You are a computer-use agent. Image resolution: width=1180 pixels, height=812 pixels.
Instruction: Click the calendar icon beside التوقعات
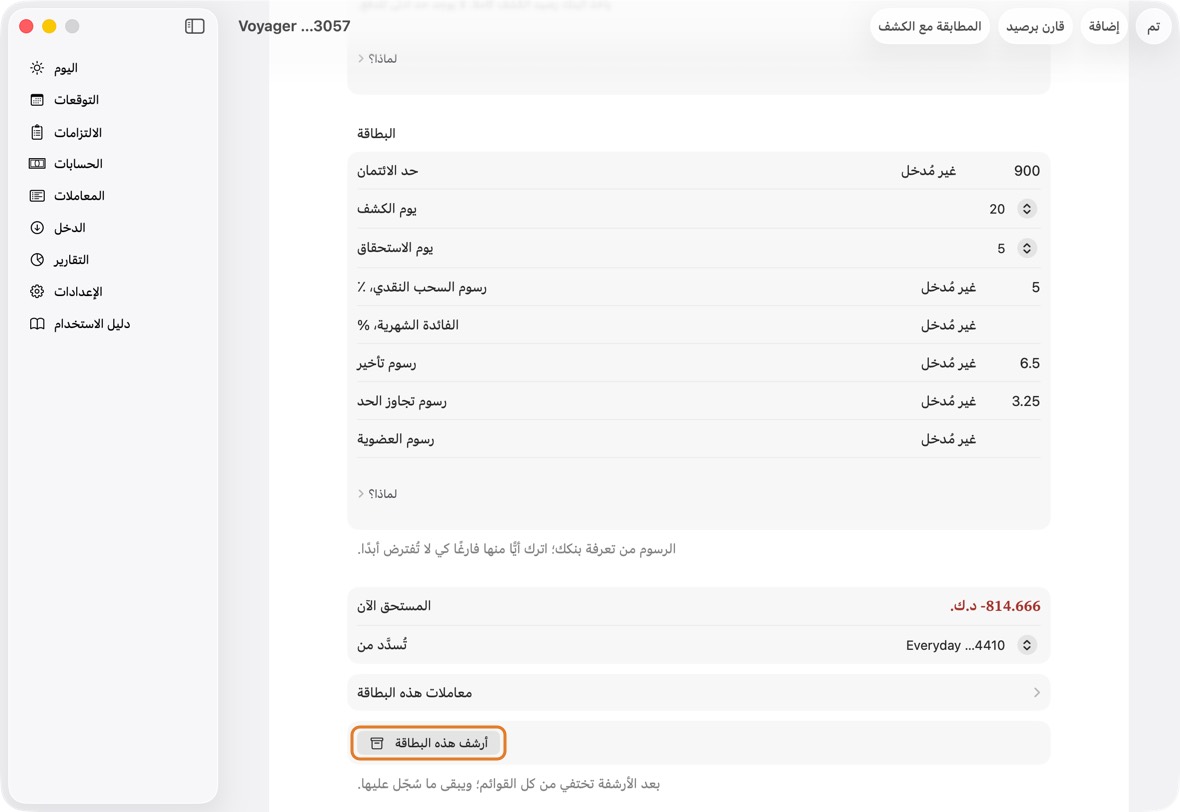point(37,99)
